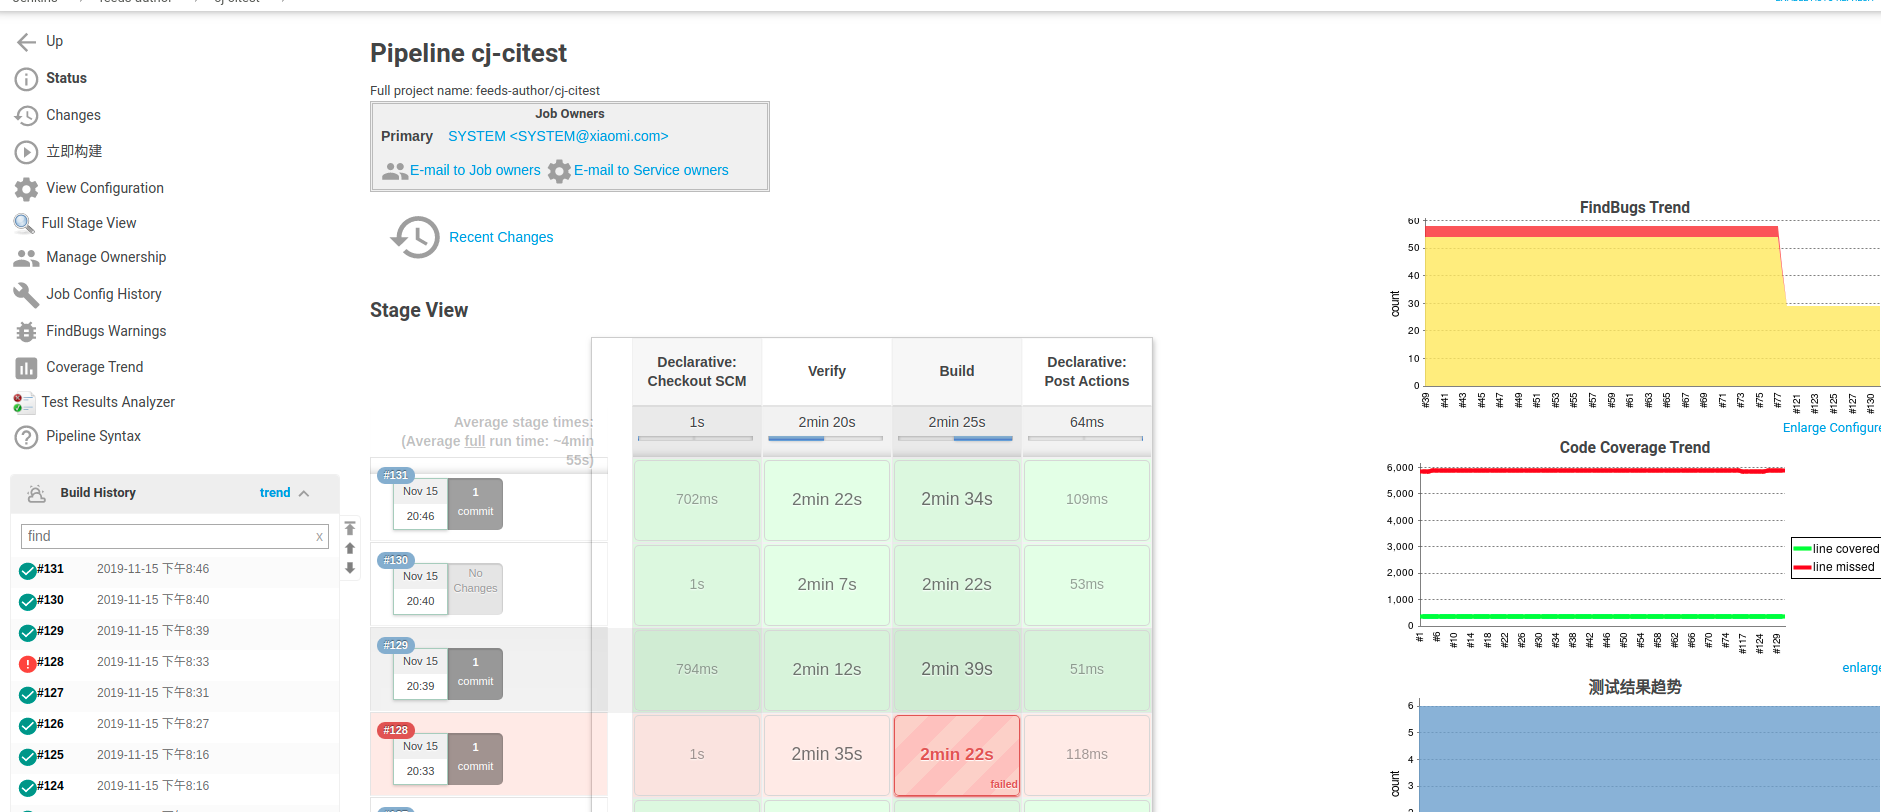Click the View Configuration gear icon
The image size is (1881, 812).
(27, 189)
